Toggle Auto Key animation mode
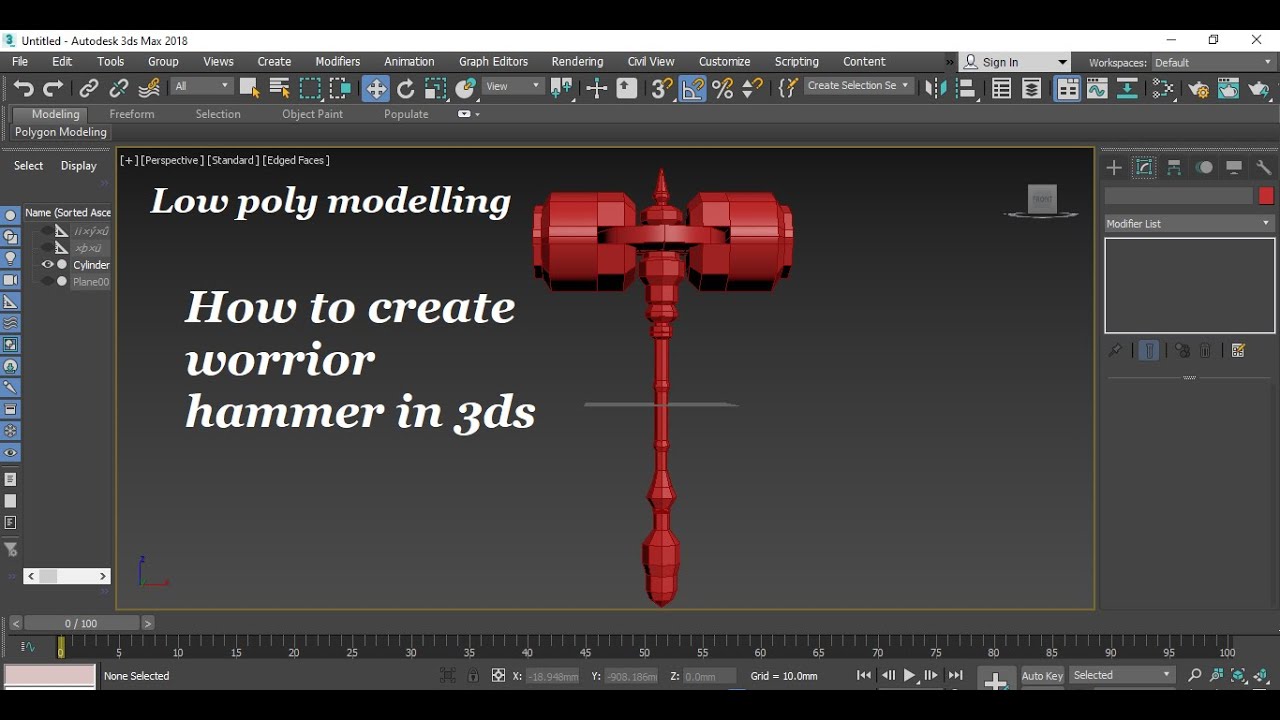The height and width of the screenshot is (720, 1280). [x=1042, y=676]
